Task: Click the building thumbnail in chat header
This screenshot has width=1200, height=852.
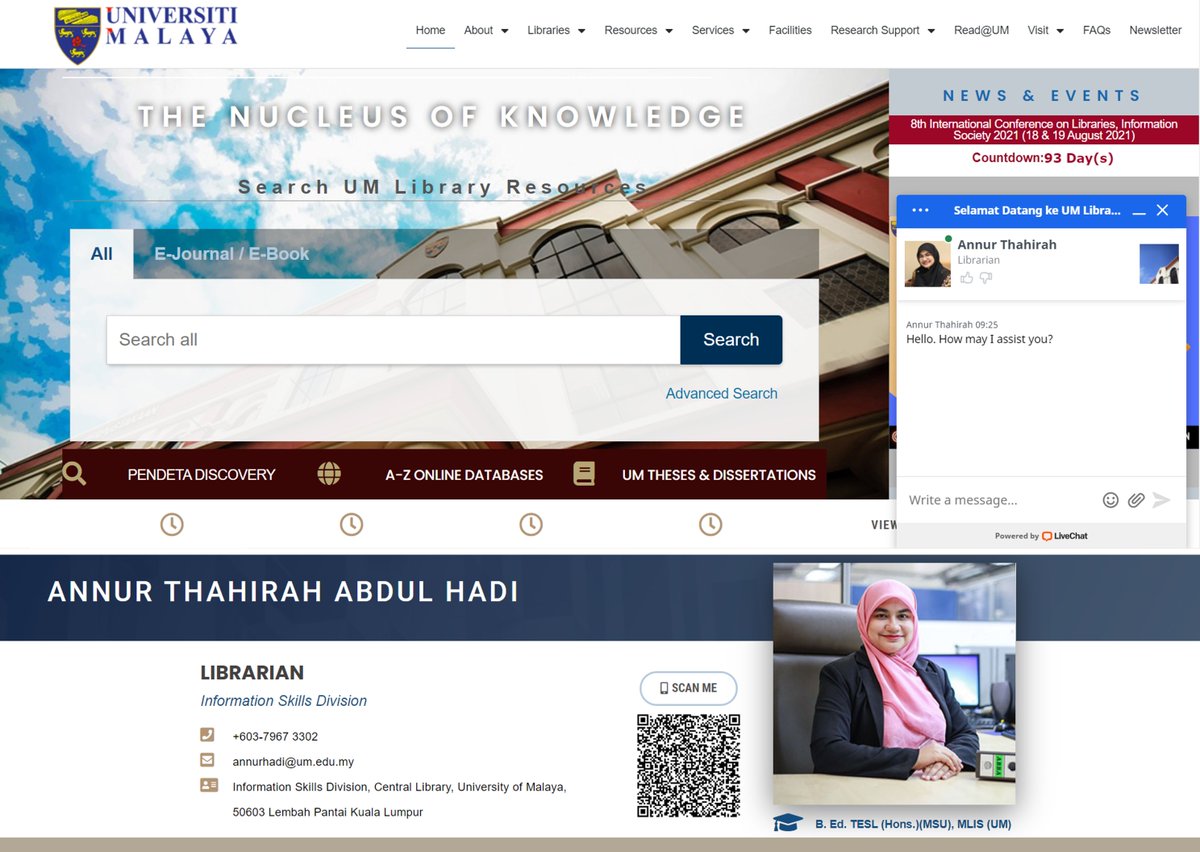Action: (x=1159, y=264)
